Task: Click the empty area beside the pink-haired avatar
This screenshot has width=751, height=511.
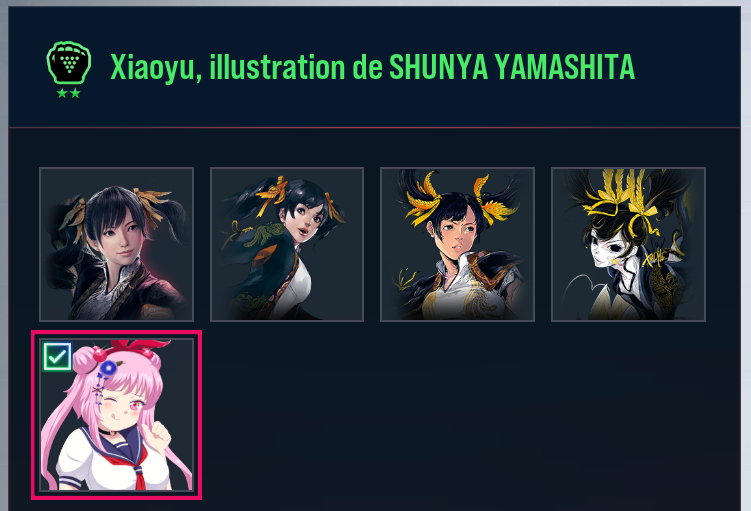Action: (469, 415)
